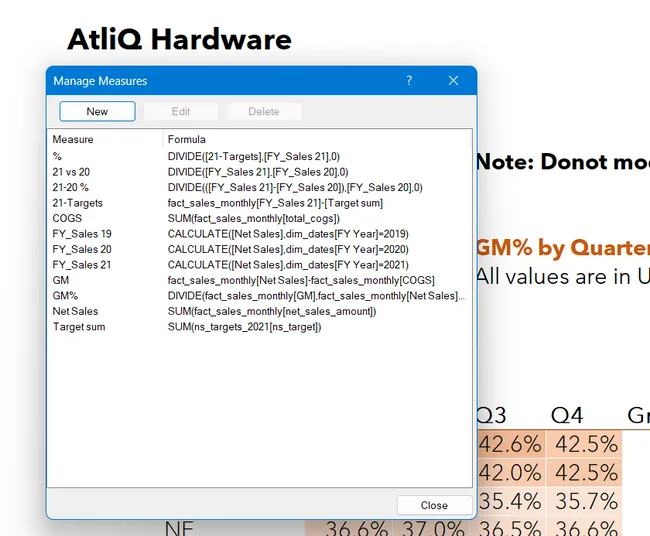Select the 21-20 % measure
Image resolution: width=650 pixels, height=536 pixels.
(x=71, y=187)
